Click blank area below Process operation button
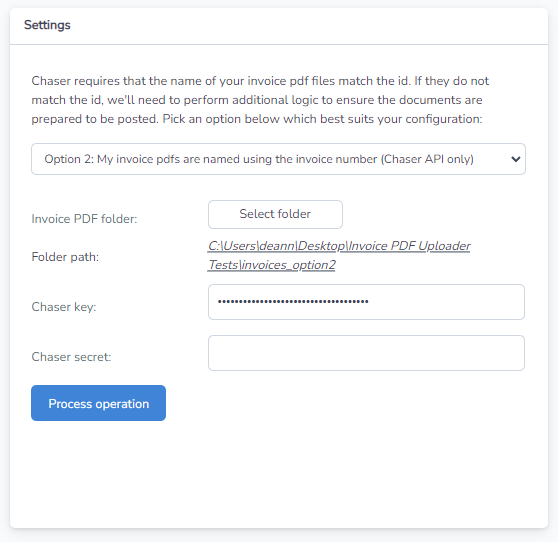Screen dimensions: 558x542 pyautogui.click(x=279, y=473)
